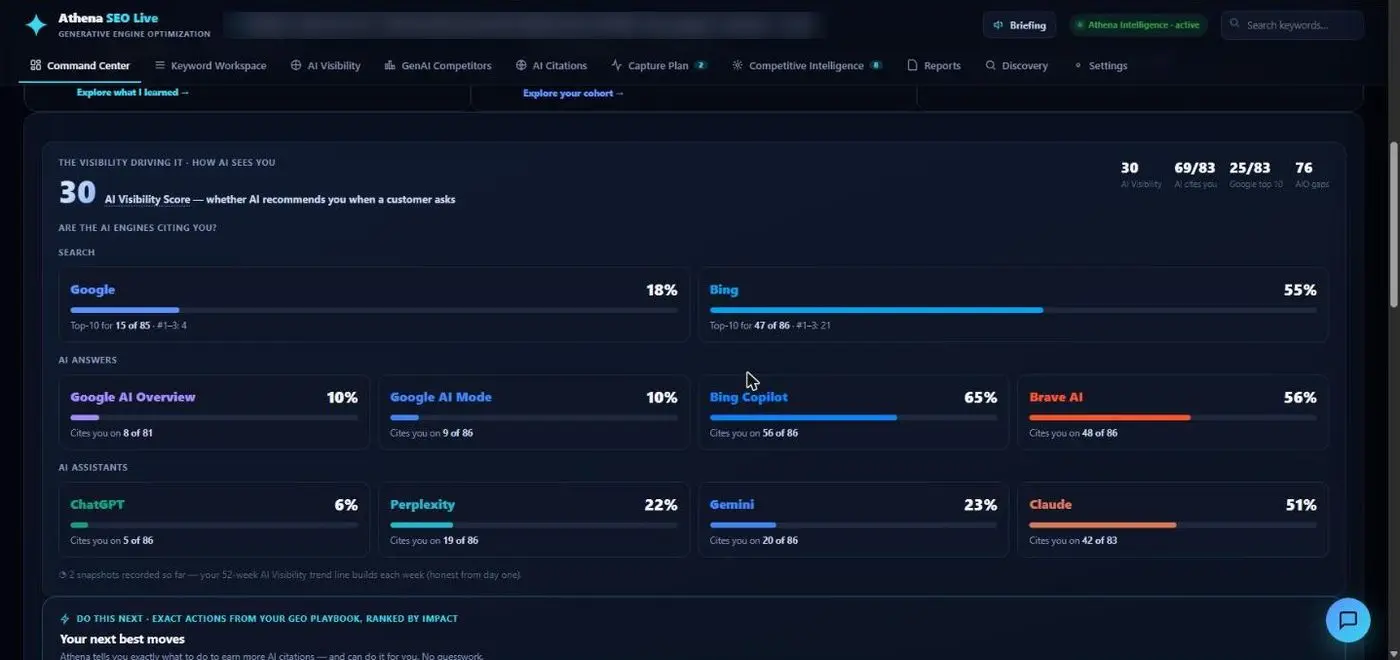Select the Perplexity card title

pyautogui.click(x=422, y=505)
